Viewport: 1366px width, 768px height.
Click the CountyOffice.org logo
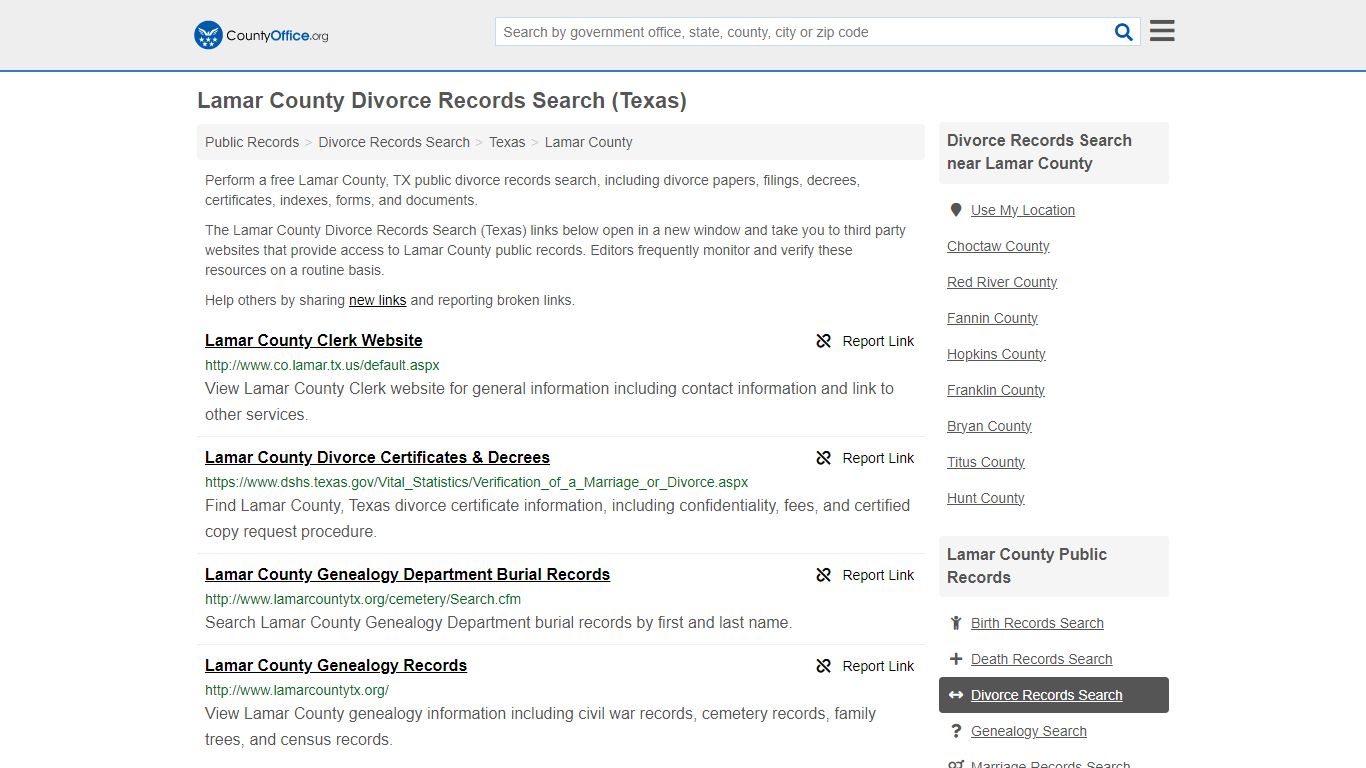click(259, 34)
